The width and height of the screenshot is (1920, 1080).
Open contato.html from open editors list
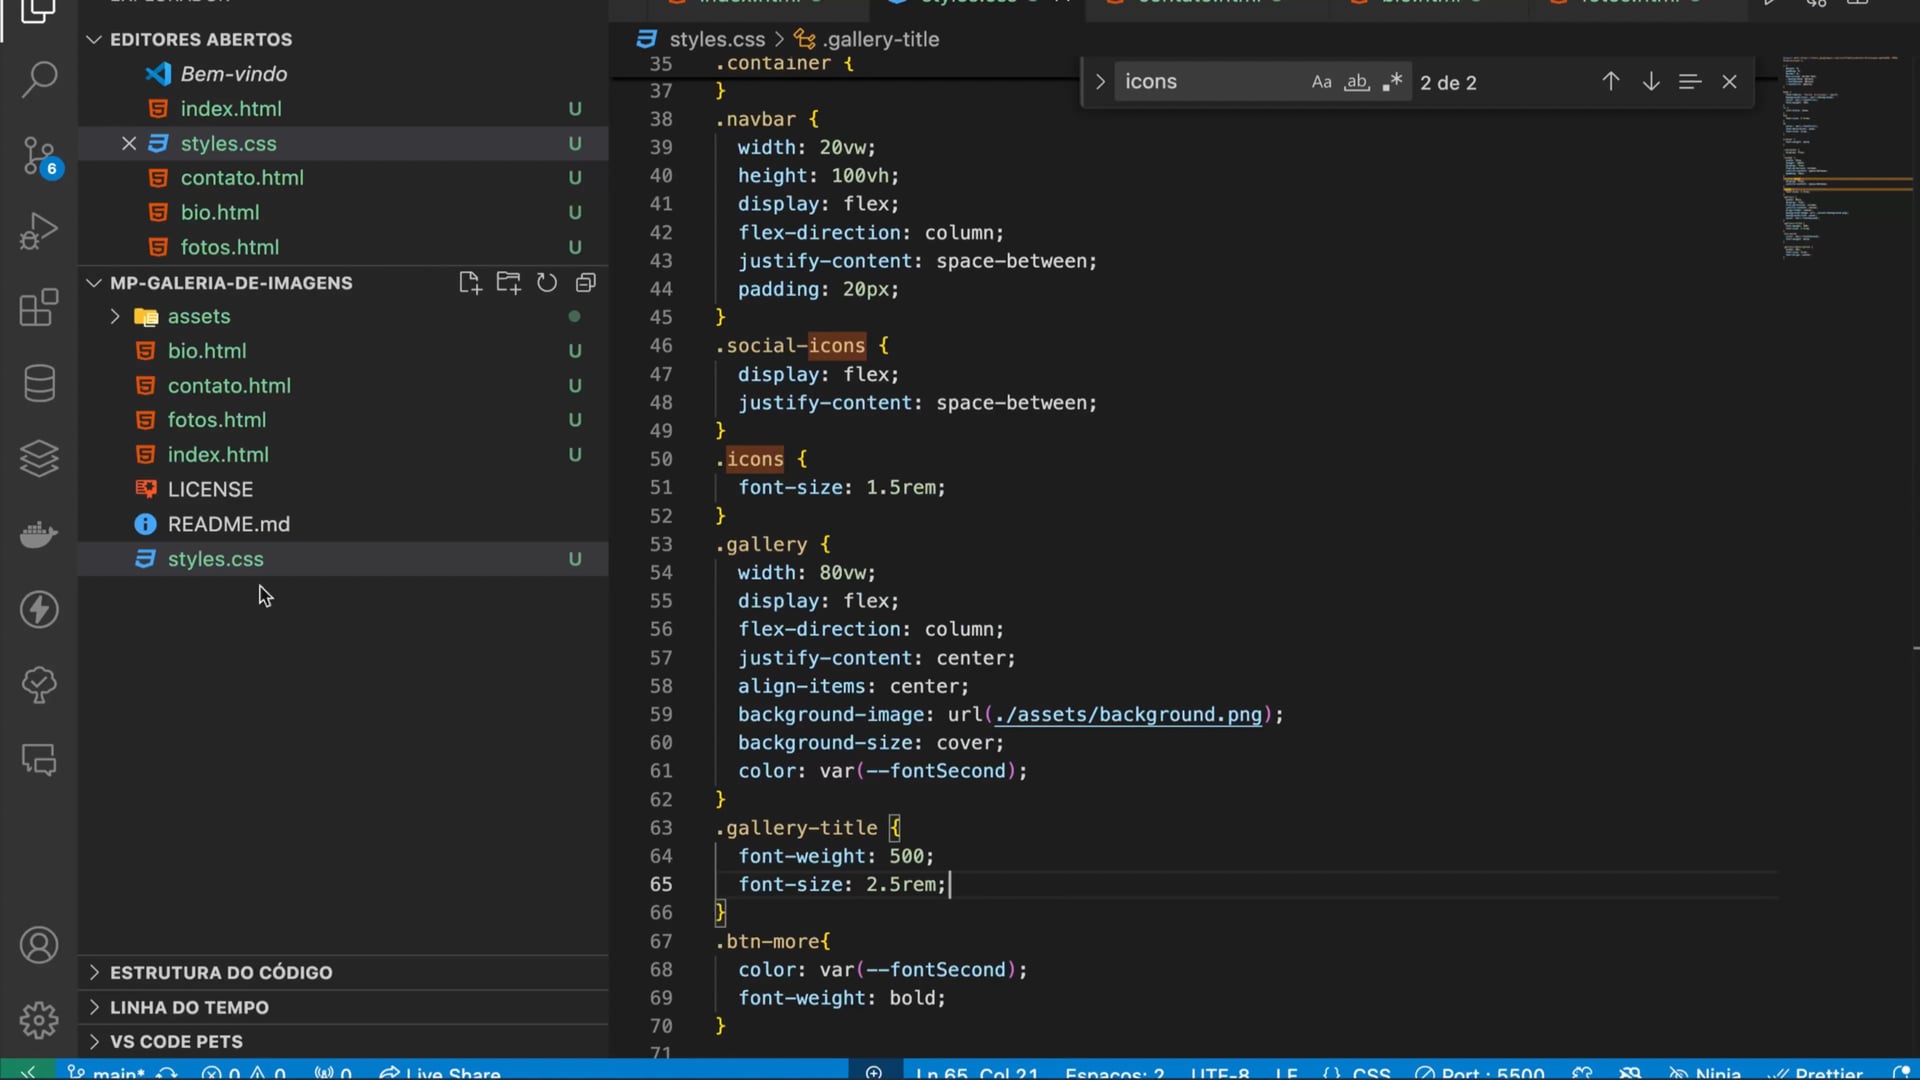tap(242, 178)
